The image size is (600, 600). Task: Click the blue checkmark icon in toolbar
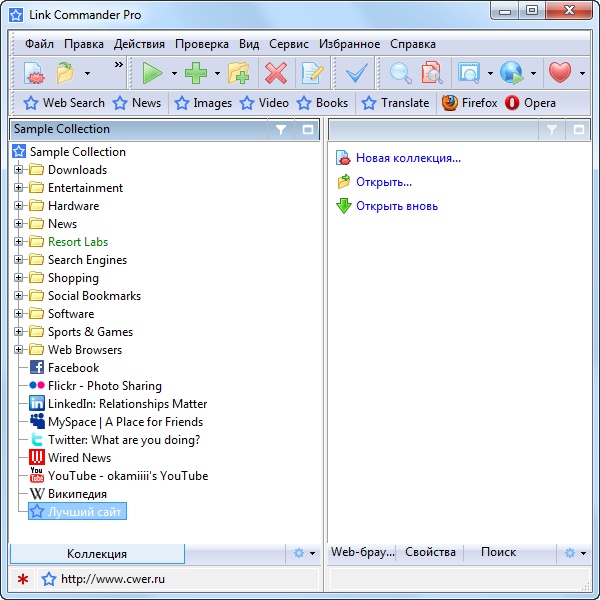(x=356, y=73)
